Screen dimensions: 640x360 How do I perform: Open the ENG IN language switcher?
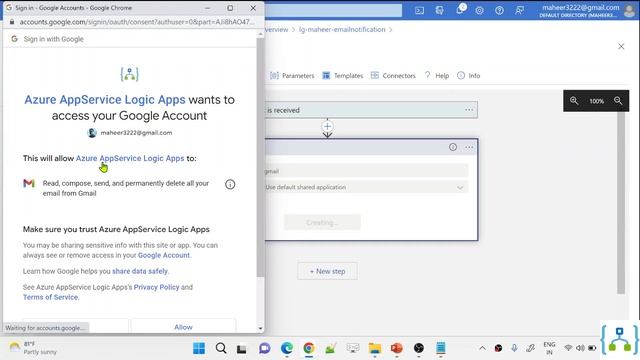click(549, 348)
